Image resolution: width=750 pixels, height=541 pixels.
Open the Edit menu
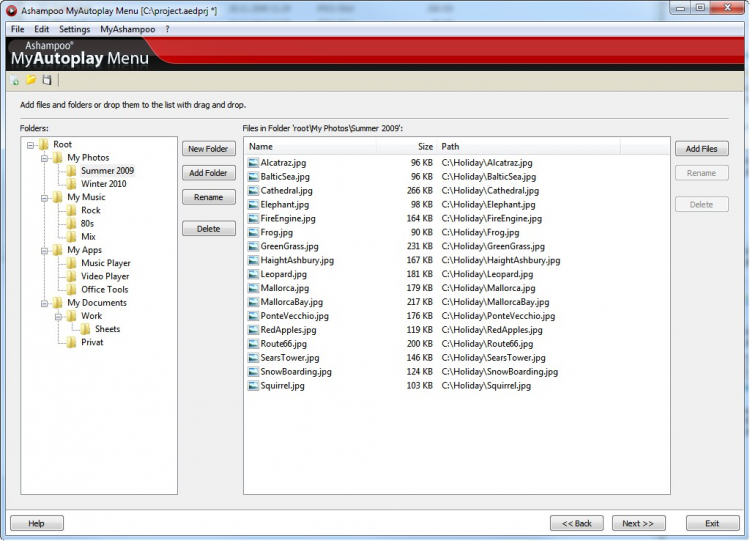[x=42, y=29]
